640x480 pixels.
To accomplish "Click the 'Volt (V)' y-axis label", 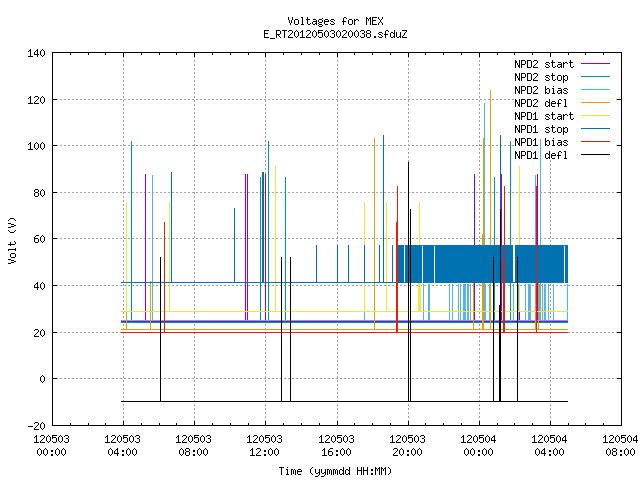I will (12, 240).
